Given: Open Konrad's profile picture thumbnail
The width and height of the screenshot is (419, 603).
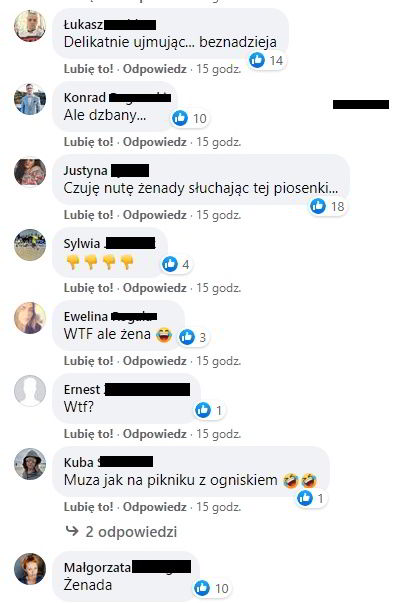Looking at the screenshot, I should coord(30,99).
